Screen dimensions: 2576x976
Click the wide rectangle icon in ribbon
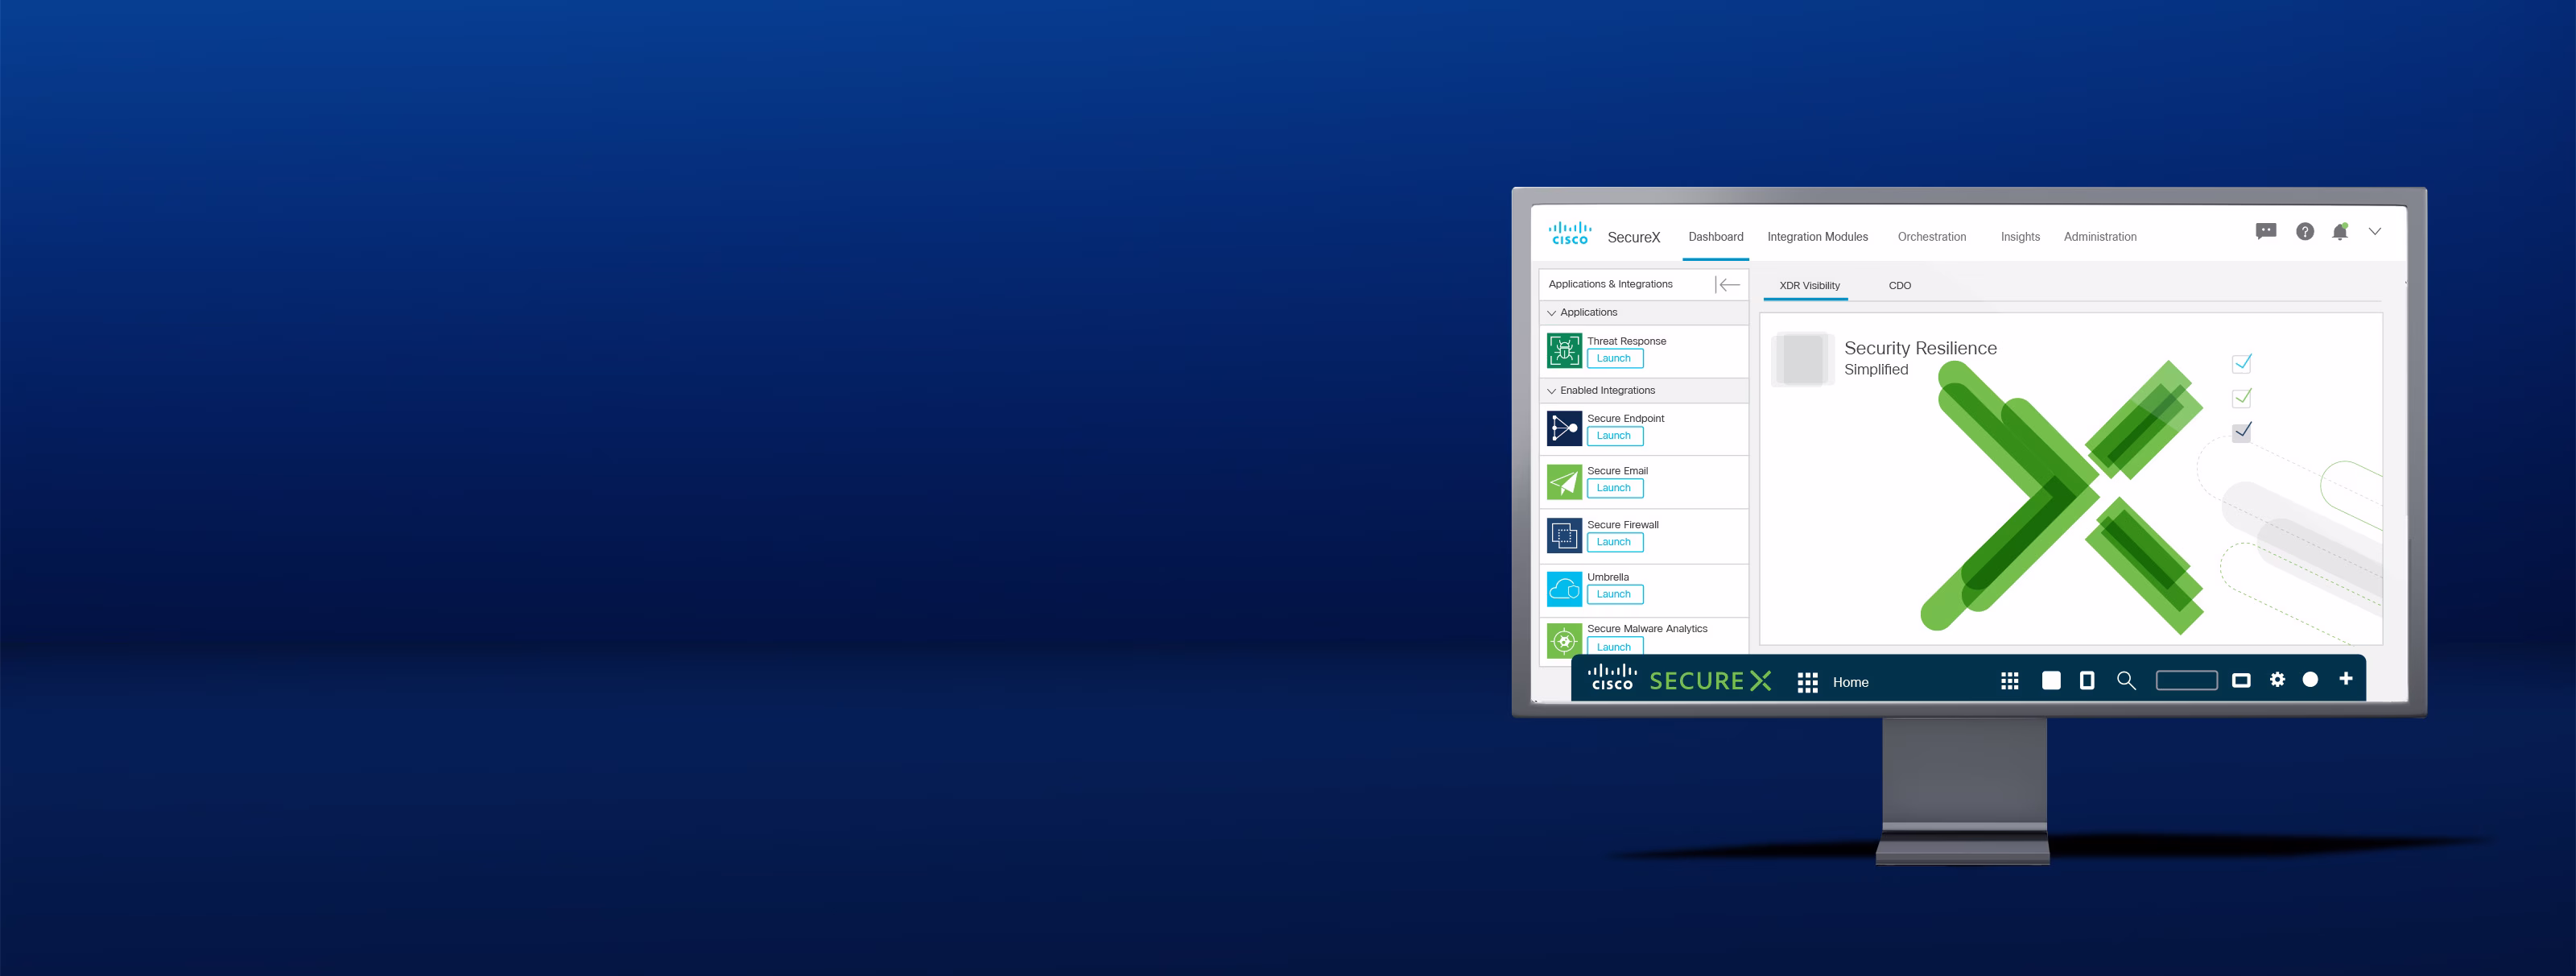click(2241, 681)
